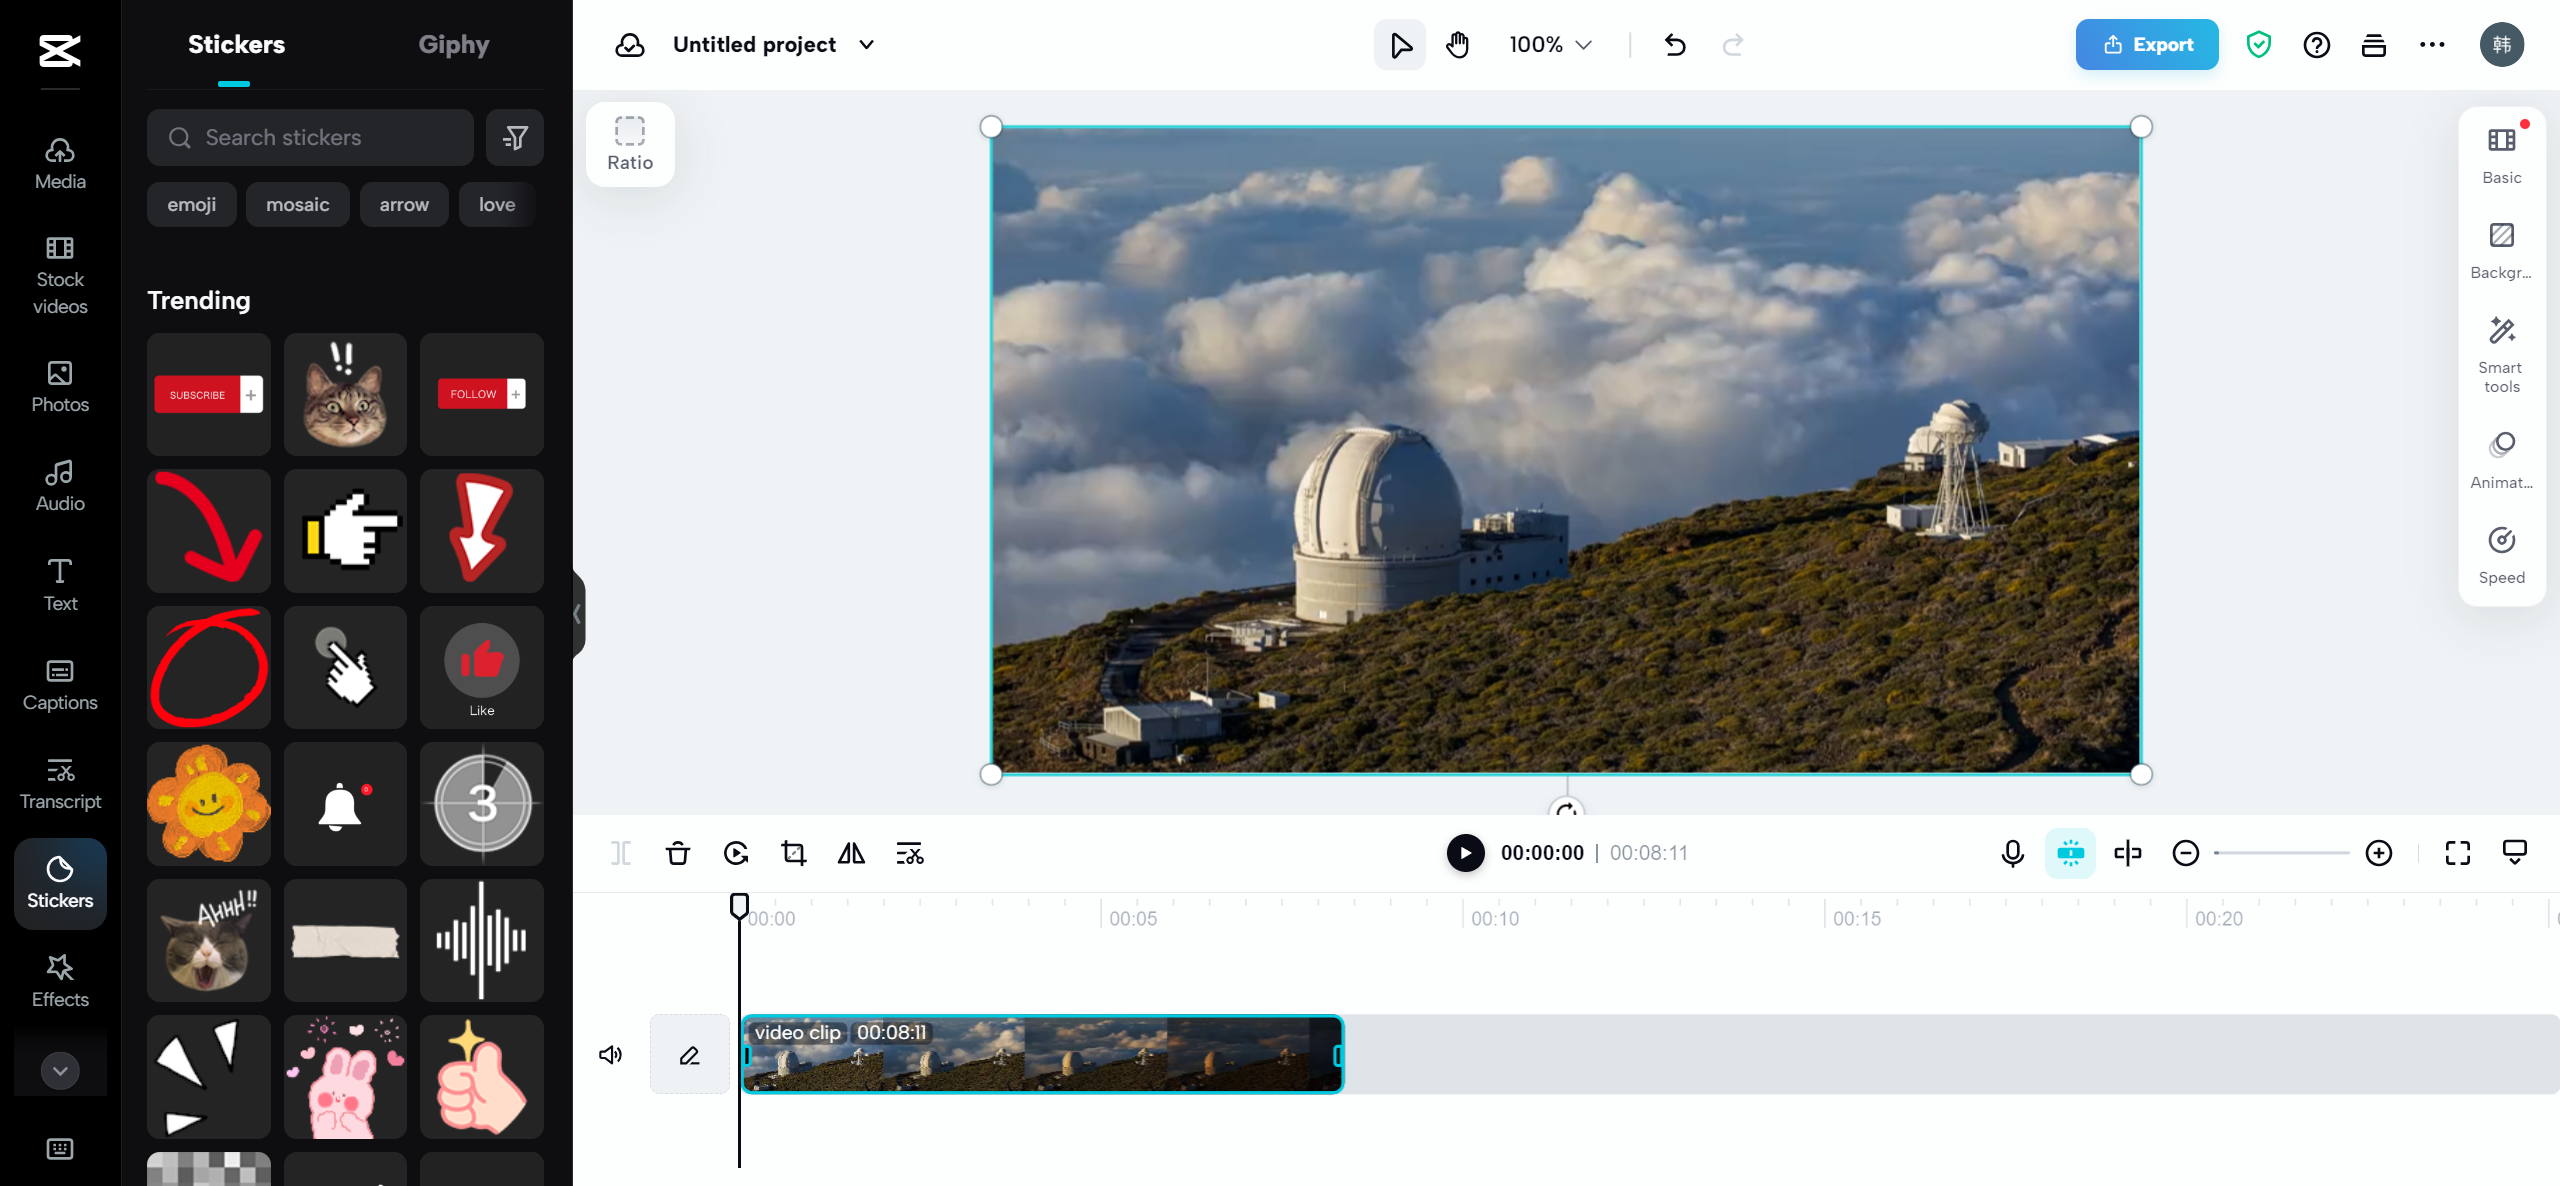Switch to the Giphy tab
The image size is (2560, 1186).
click(454, 44)
